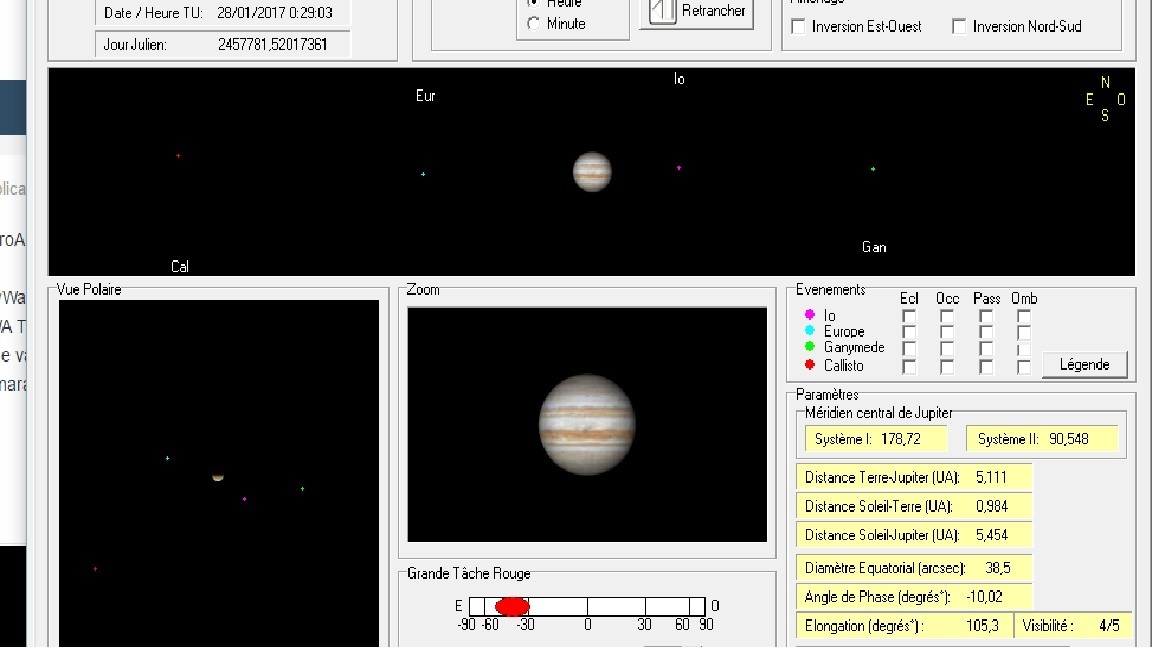Enable Inversion Nord-Sud checkbox

pos(959,27)
